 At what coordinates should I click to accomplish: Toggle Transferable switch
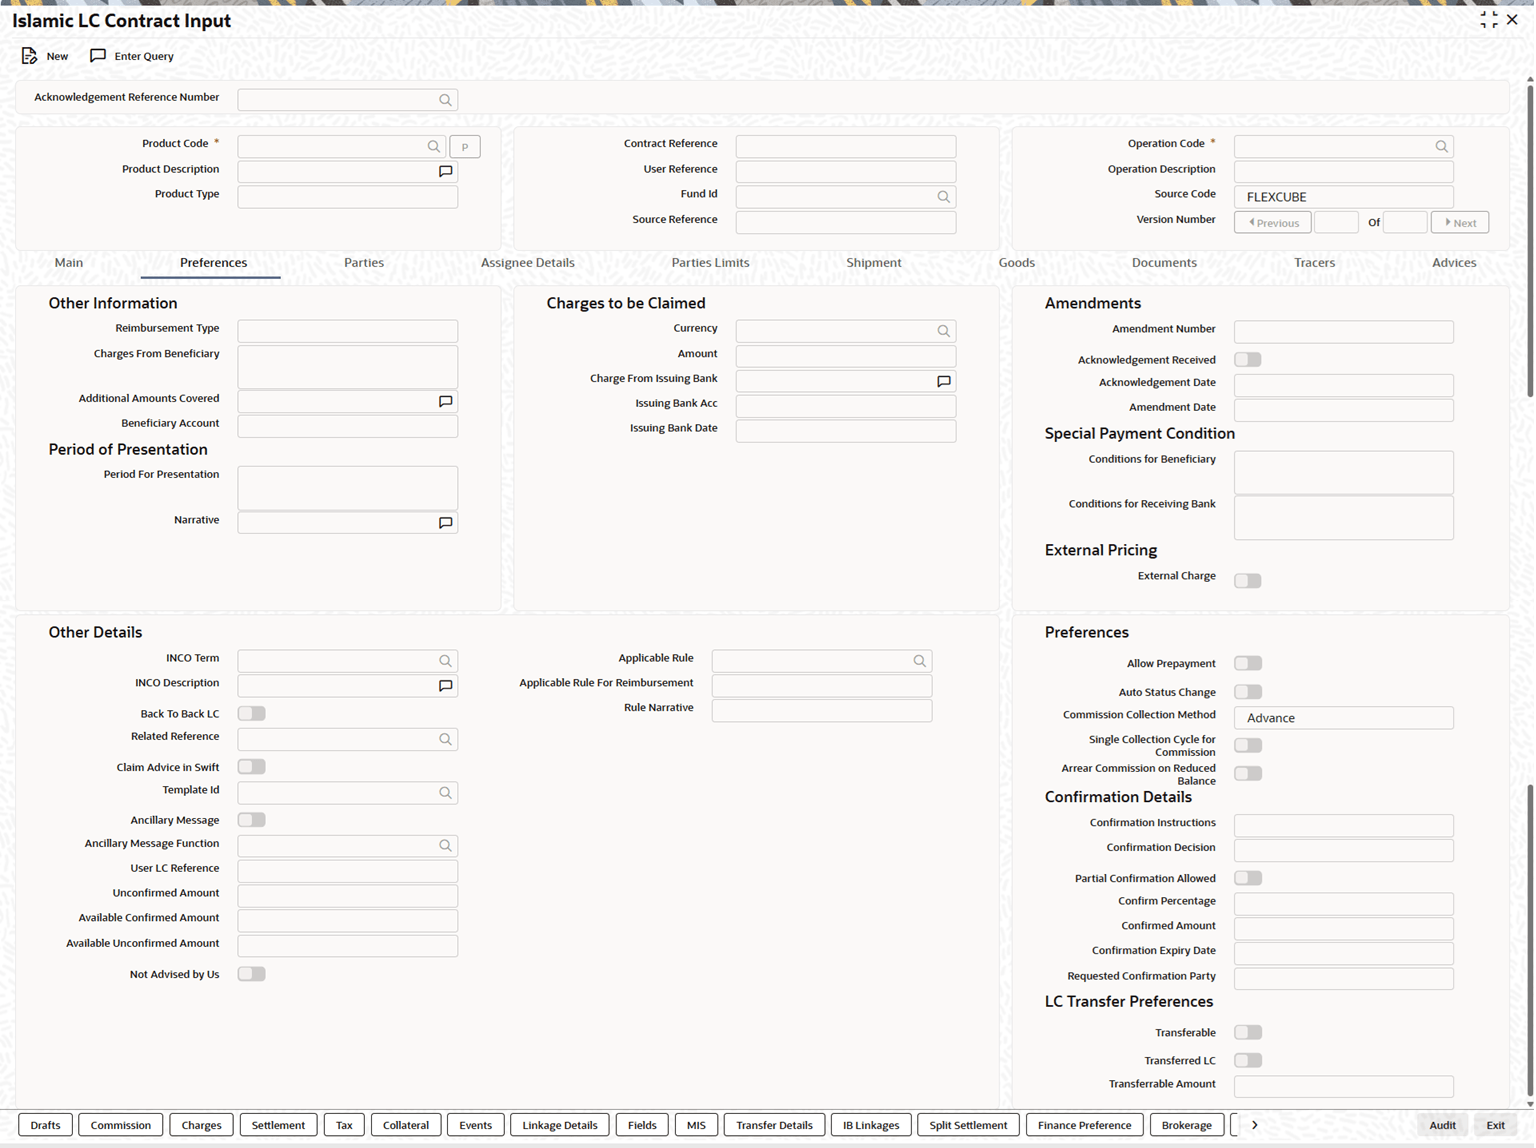tap(1247, 1032)
